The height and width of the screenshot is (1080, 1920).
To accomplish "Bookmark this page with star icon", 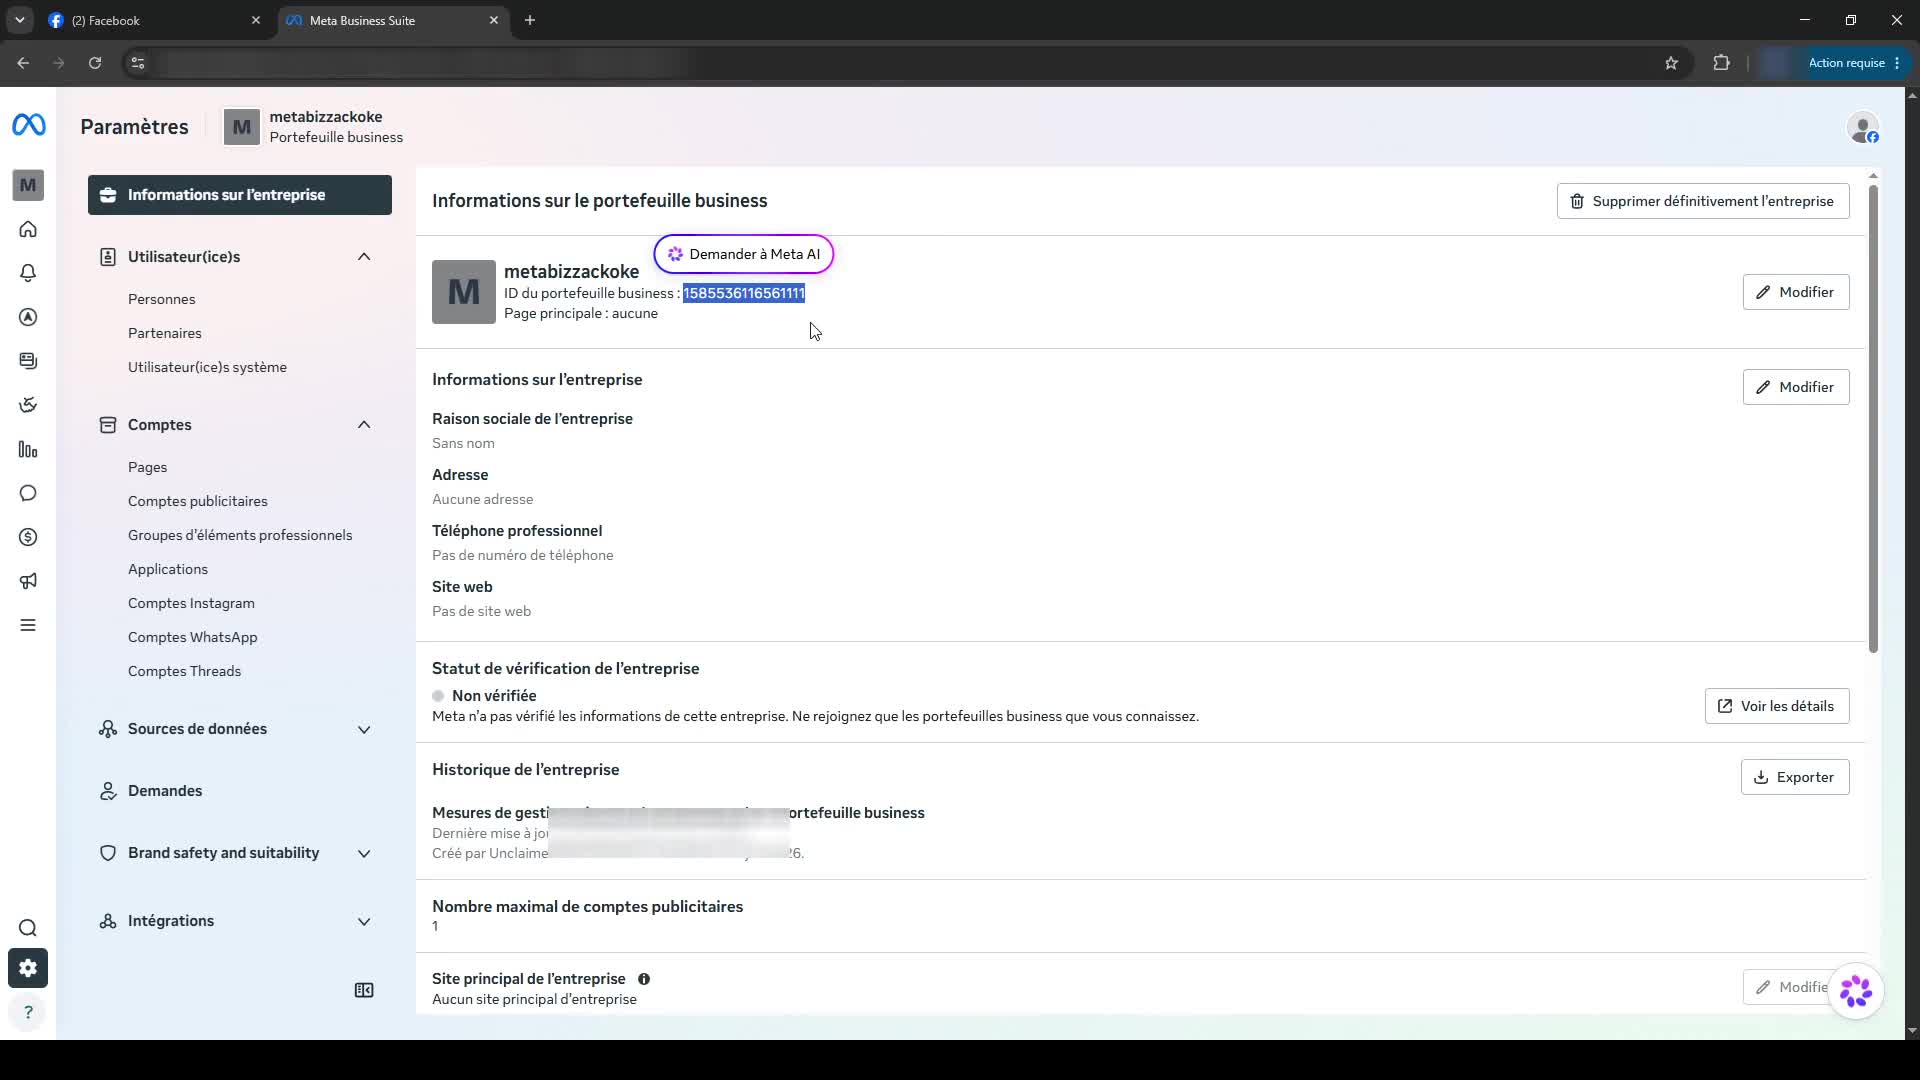I will (x=1671, y=63).
